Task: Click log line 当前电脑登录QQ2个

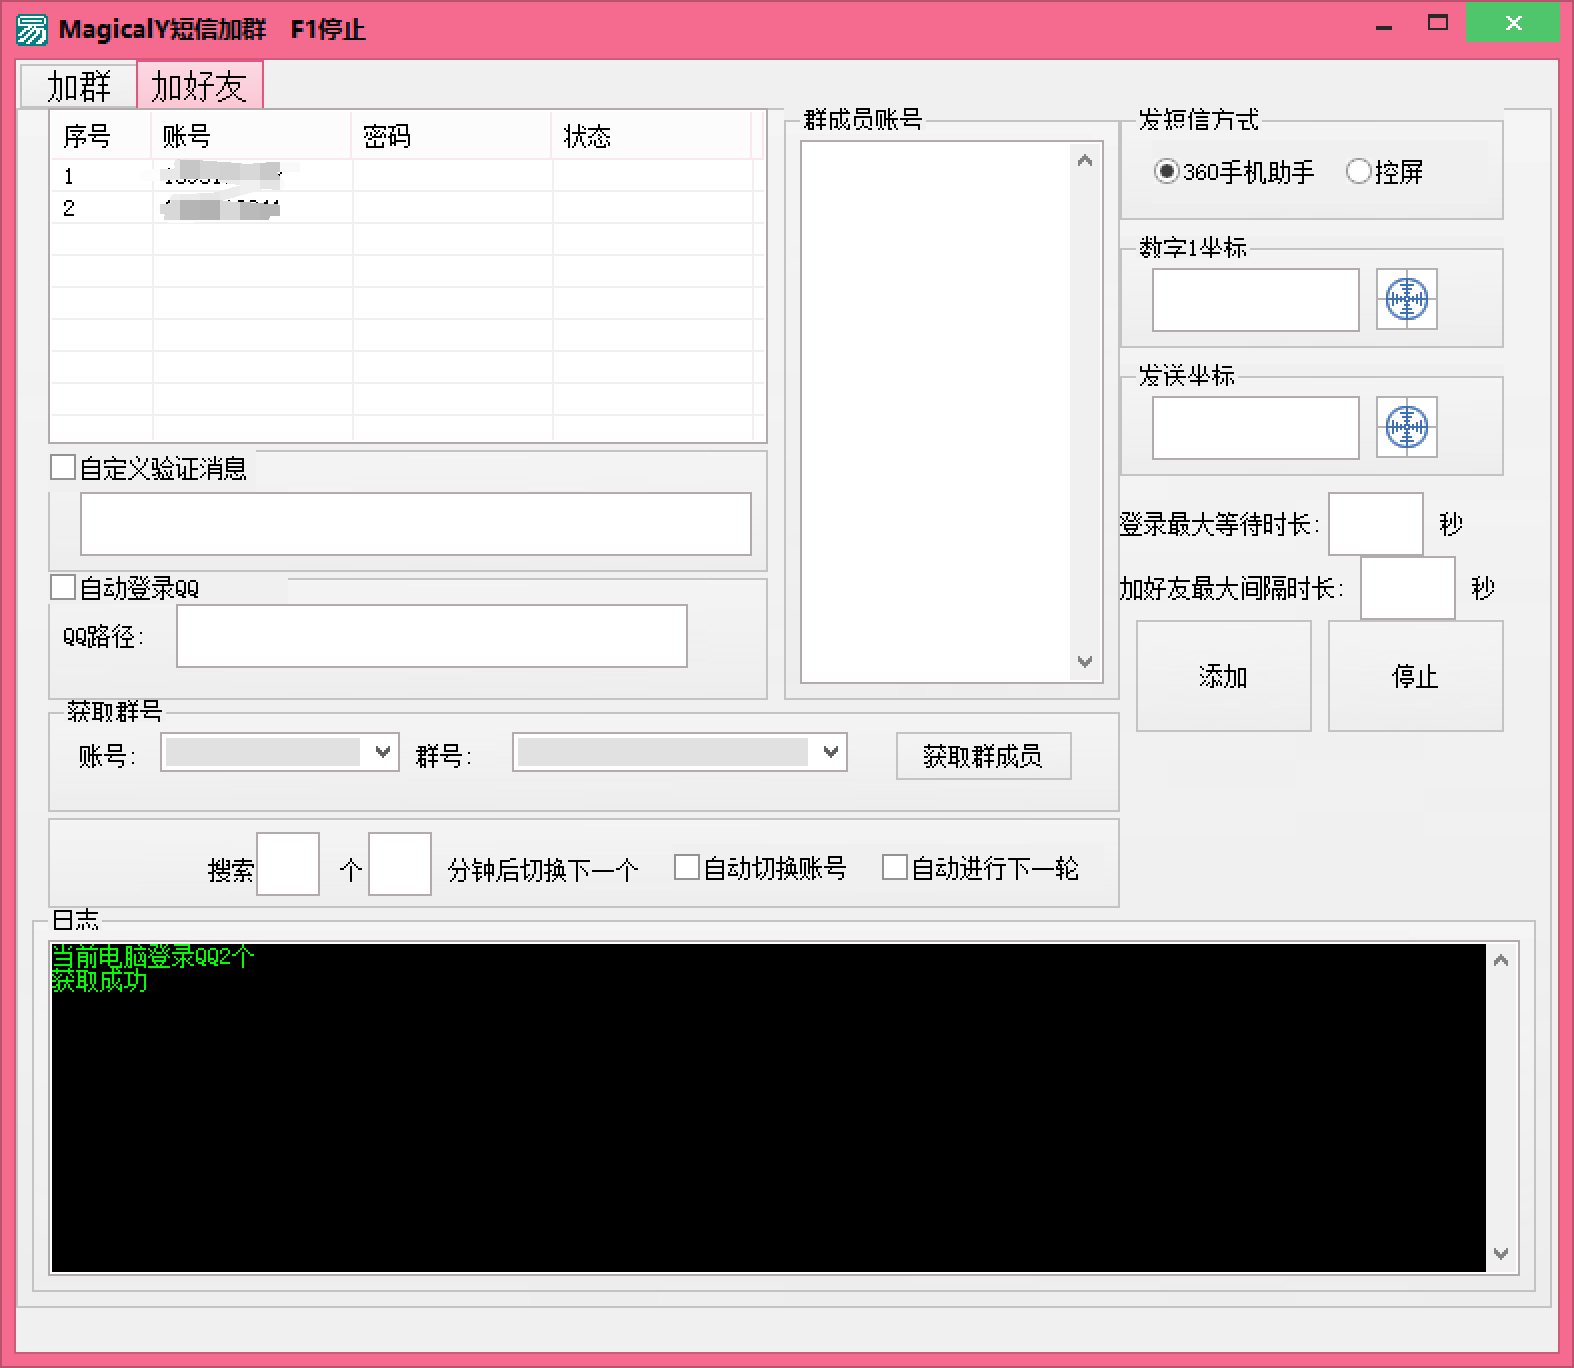Action: pyautogui.click(x=152, y=956)
